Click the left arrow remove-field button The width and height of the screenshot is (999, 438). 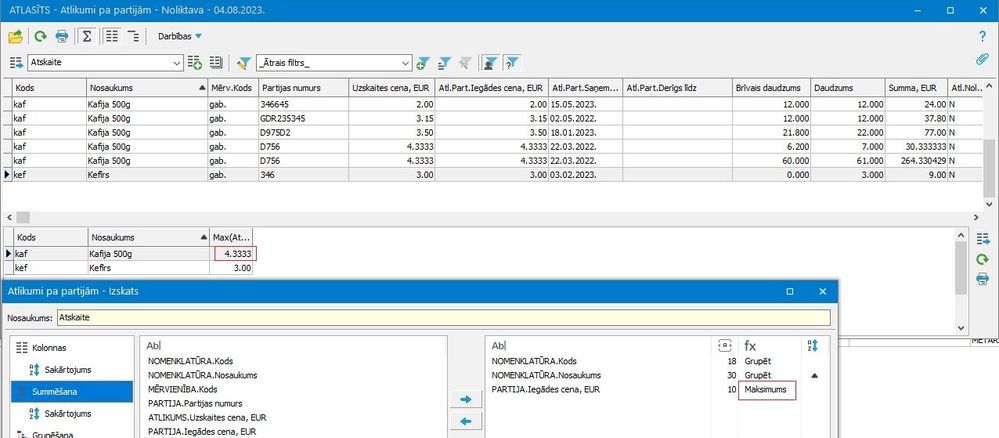[x=464, y=421]
